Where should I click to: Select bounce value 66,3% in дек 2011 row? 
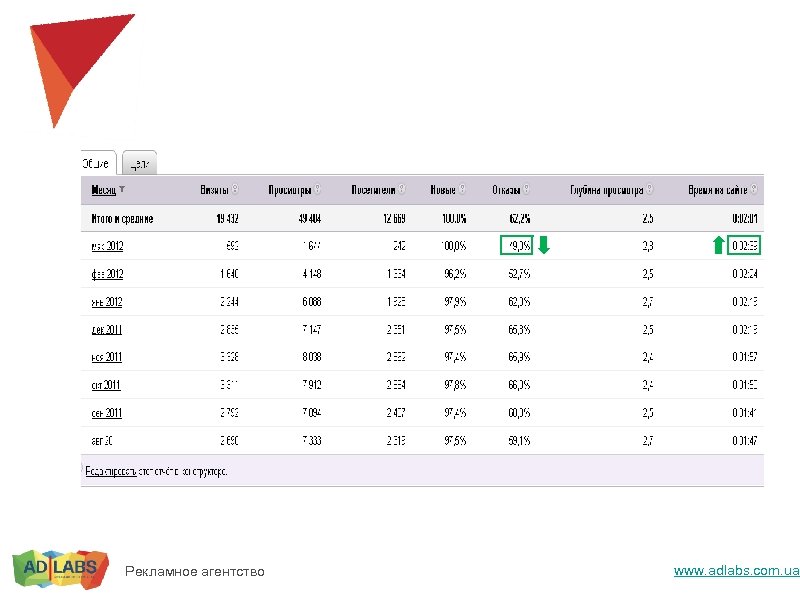click(519, 330)
